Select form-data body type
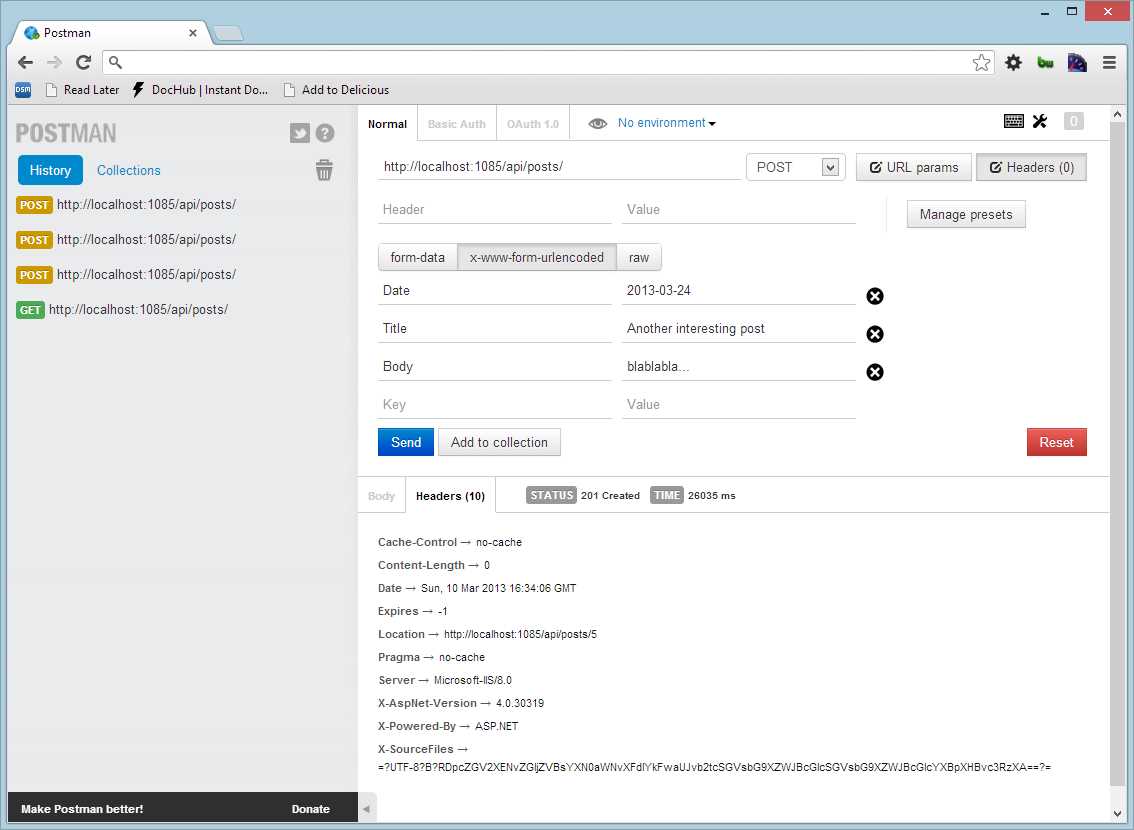1134x830 pixels. (417, 257)
